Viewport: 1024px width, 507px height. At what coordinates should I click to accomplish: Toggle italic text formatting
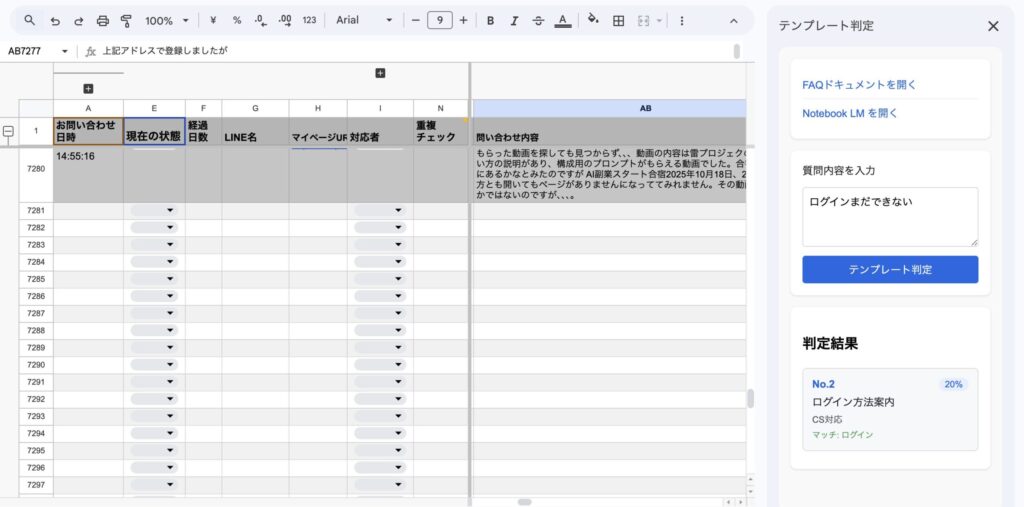click(x=514, y=20)
